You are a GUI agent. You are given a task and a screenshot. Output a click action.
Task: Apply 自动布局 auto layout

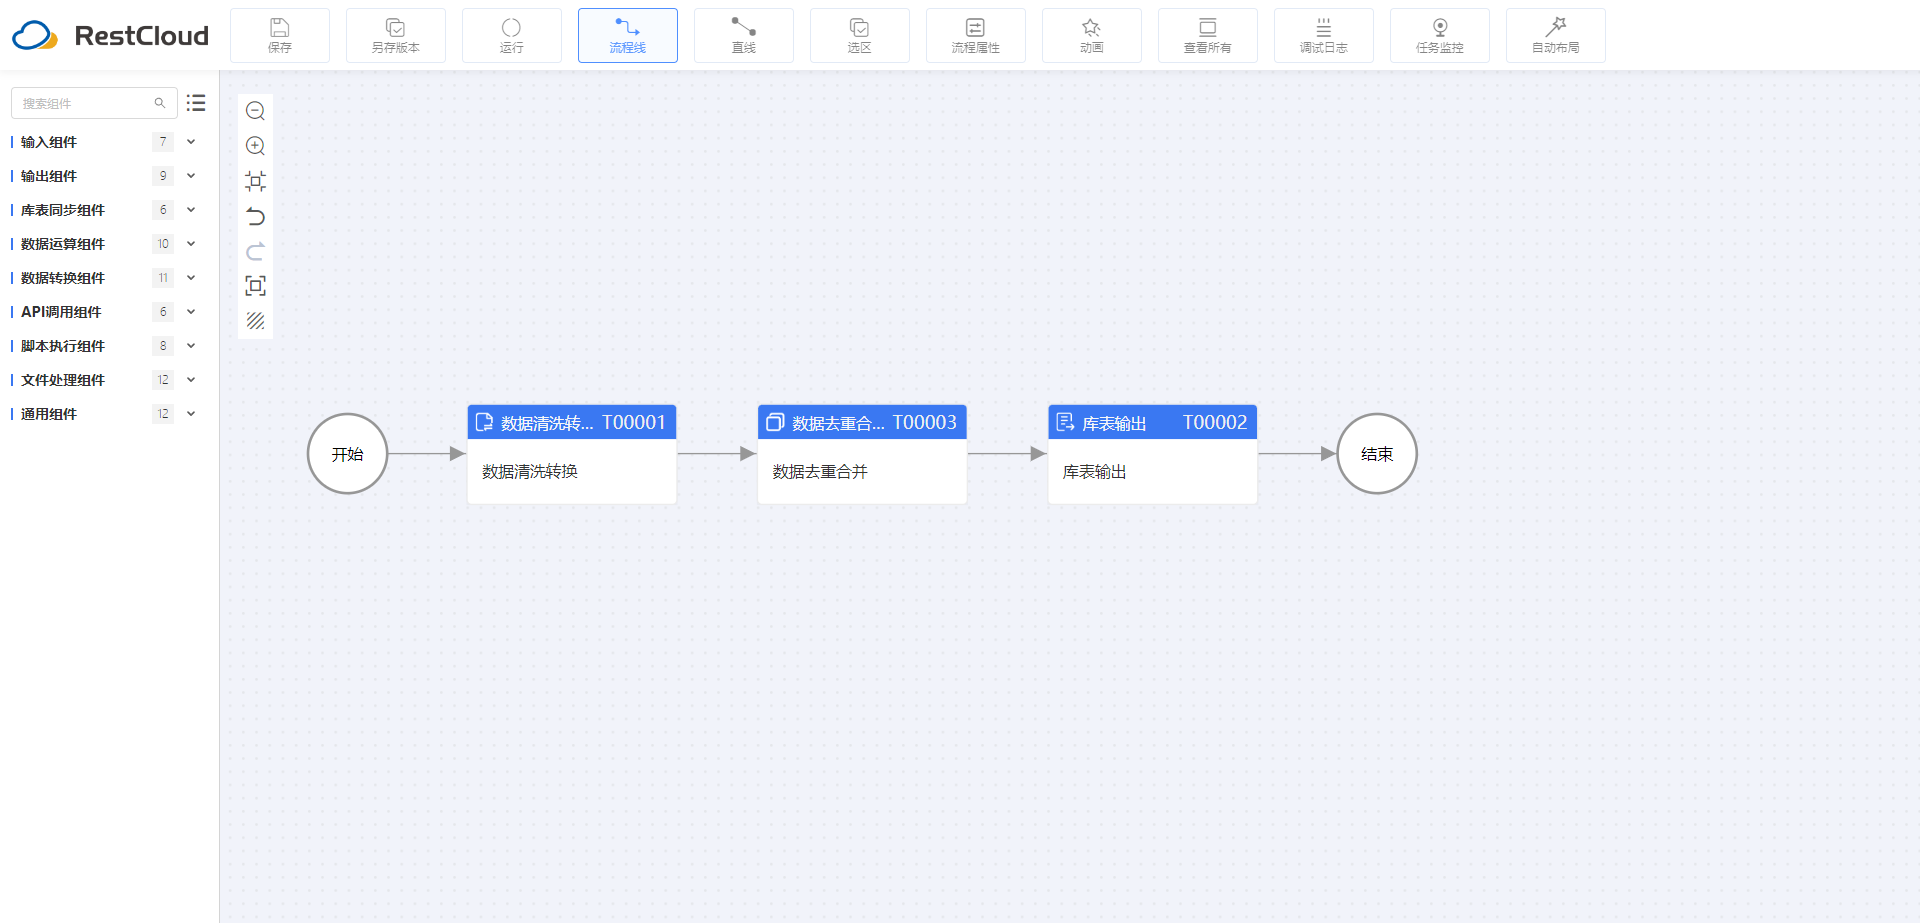1556,36
